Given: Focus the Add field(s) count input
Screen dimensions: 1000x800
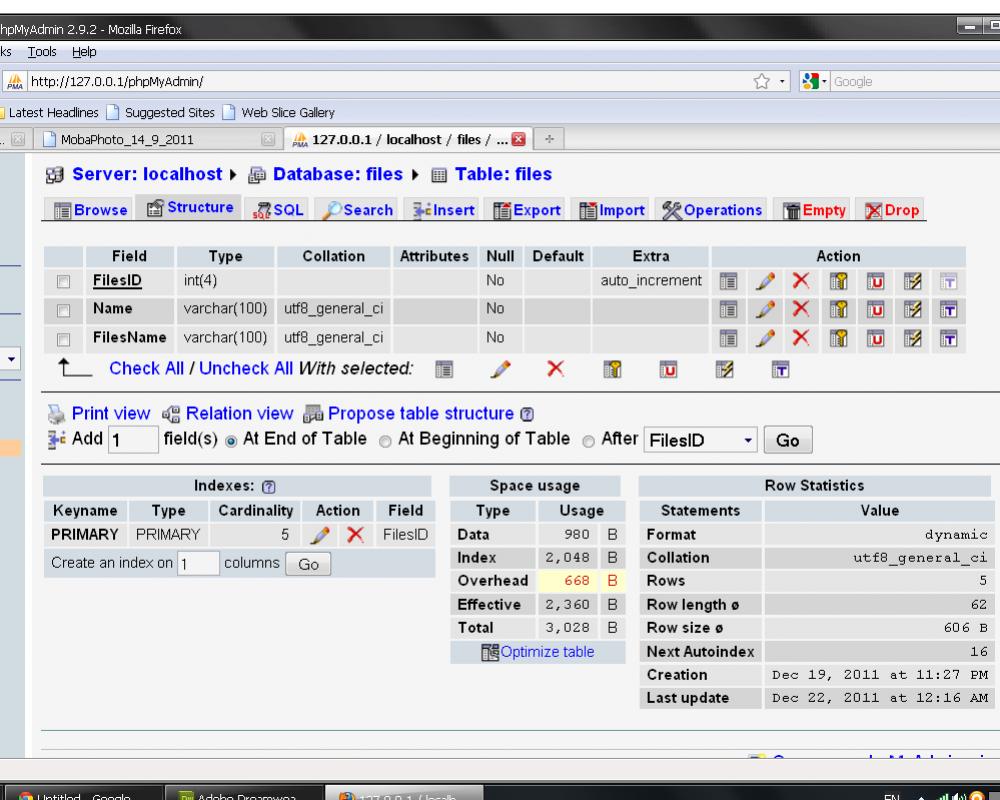Looking at the screenshot, I should (133, 440).
